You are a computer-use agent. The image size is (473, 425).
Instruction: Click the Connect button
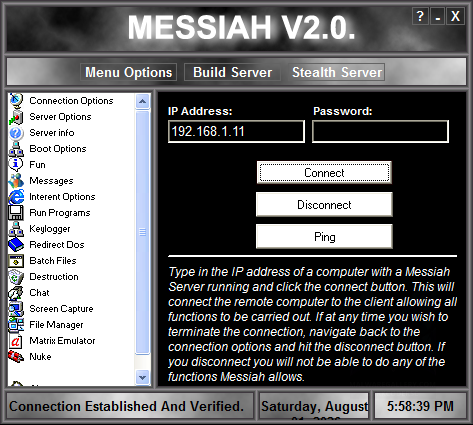(x=324, y=173)
